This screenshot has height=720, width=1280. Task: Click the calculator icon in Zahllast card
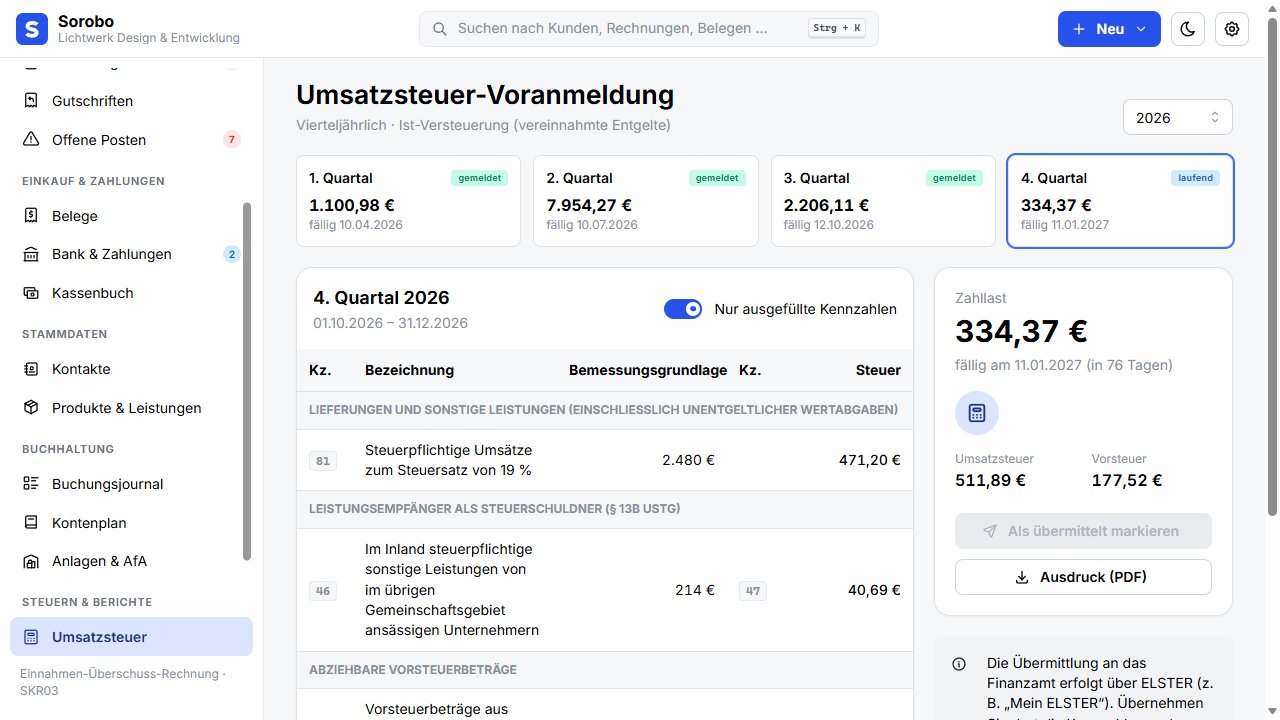tap(977, 413)
